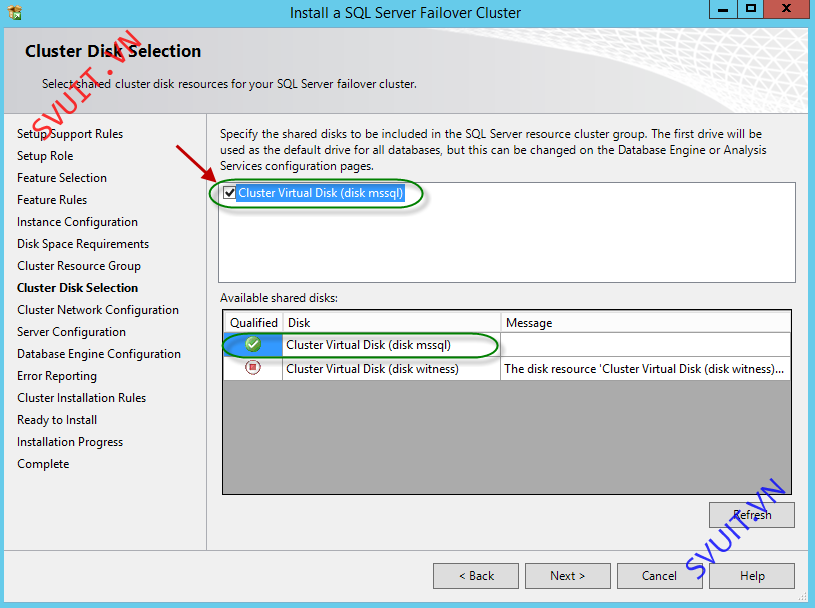Image resolution: width=815 pixels, height=608 pixels.
Task: Click the green qualified checkmark icon for disk mssql
Action: [253, 345]
